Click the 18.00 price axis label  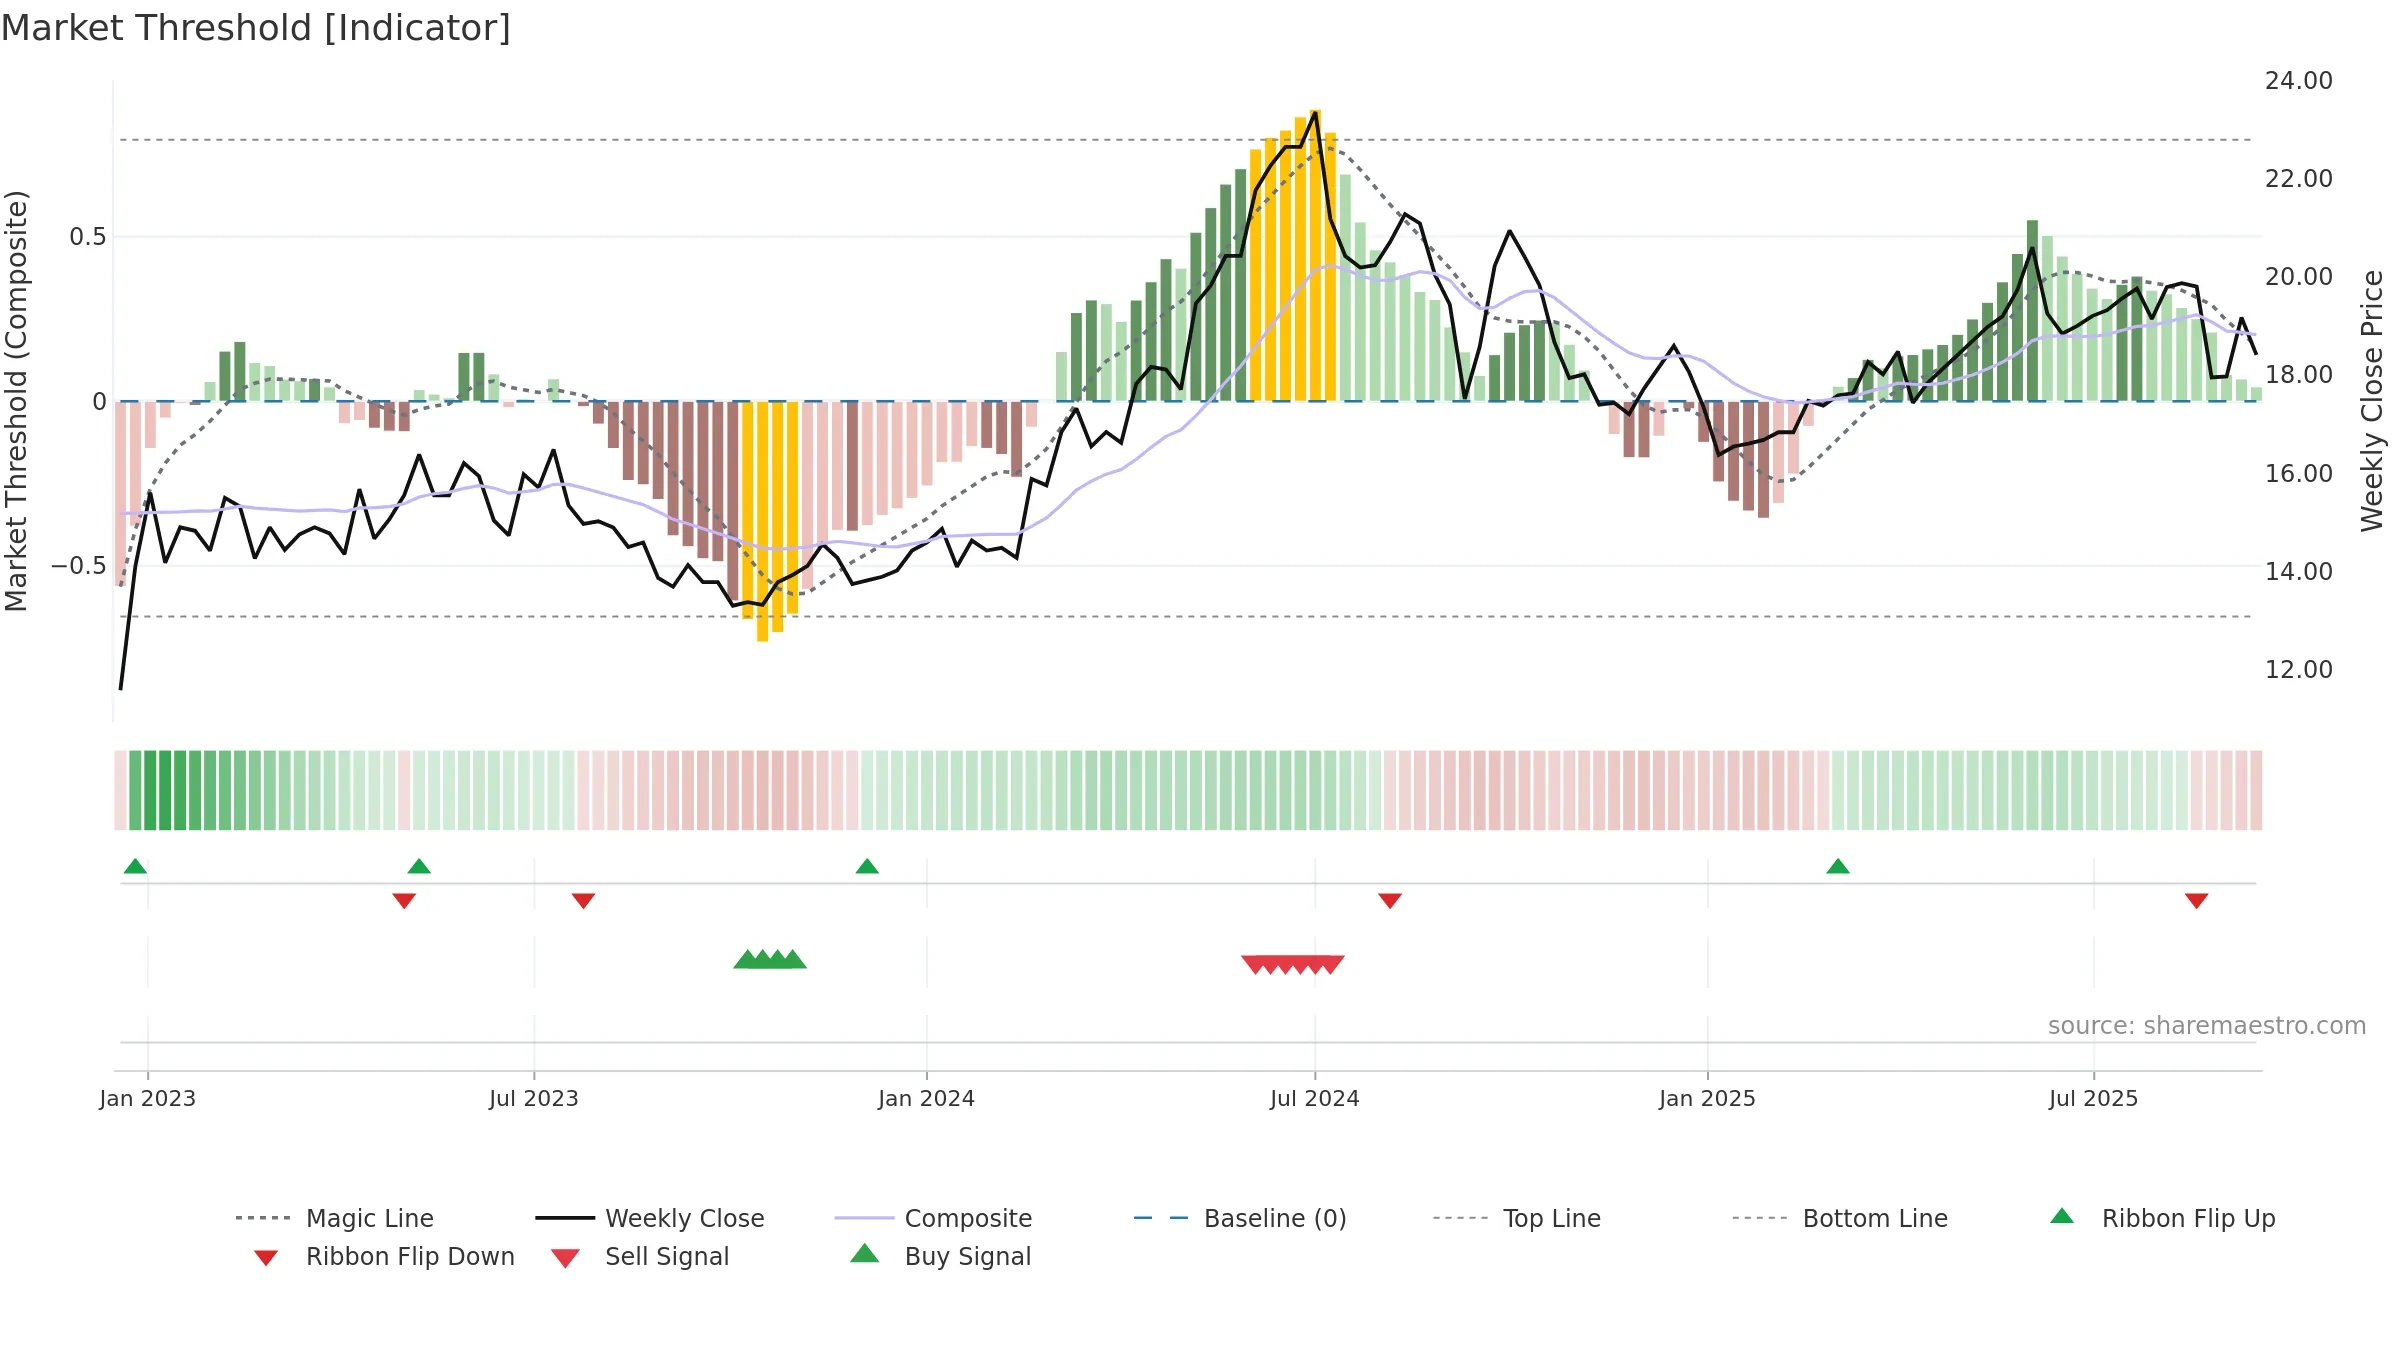[x=2299, y=375]
